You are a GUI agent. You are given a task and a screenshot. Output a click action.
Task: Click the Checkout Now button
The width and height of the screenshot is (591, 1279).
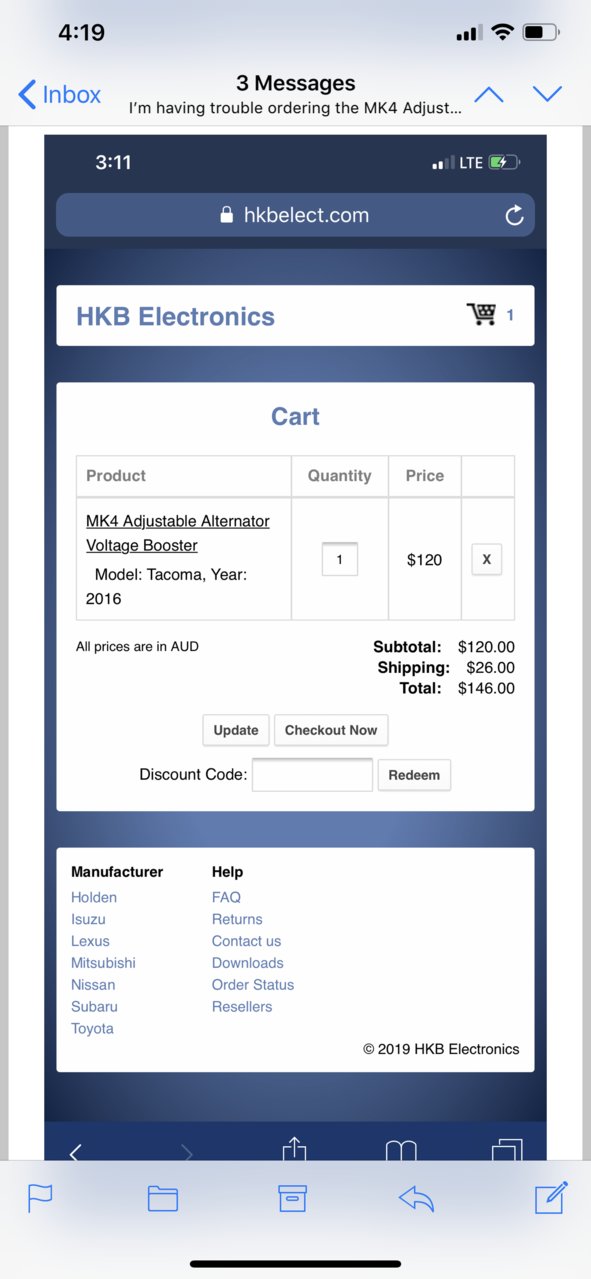point(331,730)
